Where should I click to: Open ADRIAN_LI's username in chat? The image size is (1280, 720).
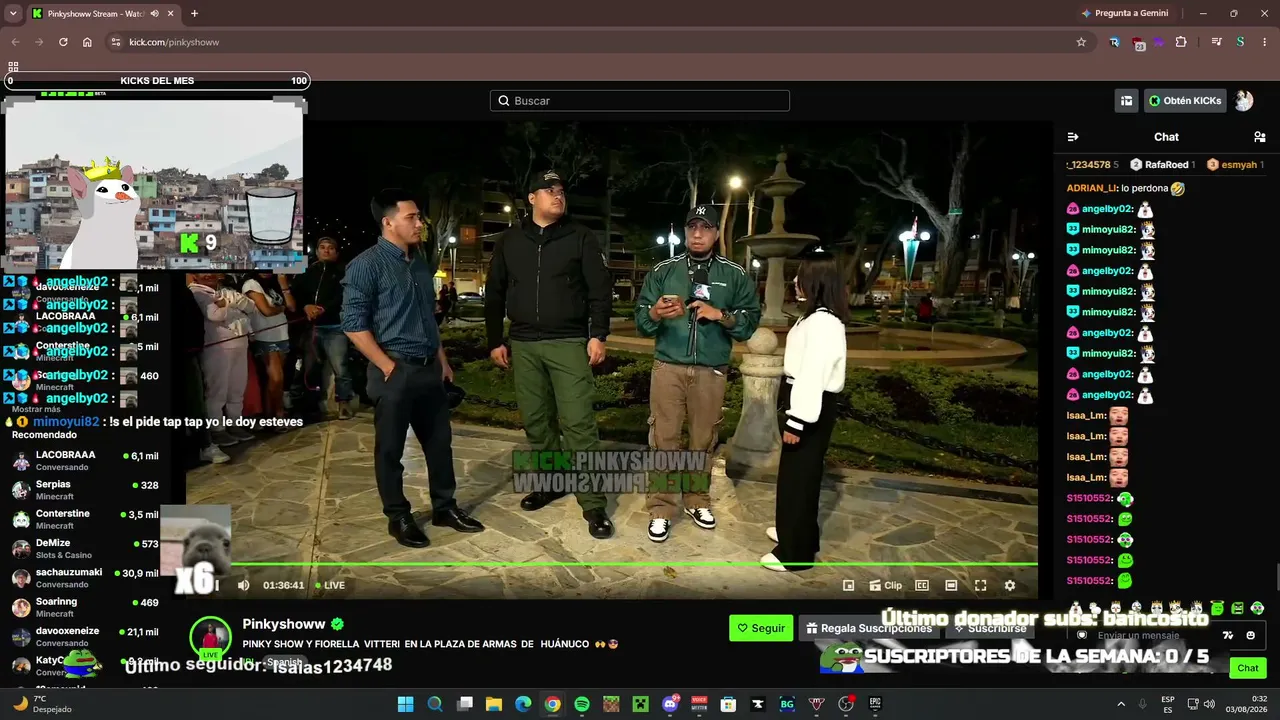[1092, 188]
